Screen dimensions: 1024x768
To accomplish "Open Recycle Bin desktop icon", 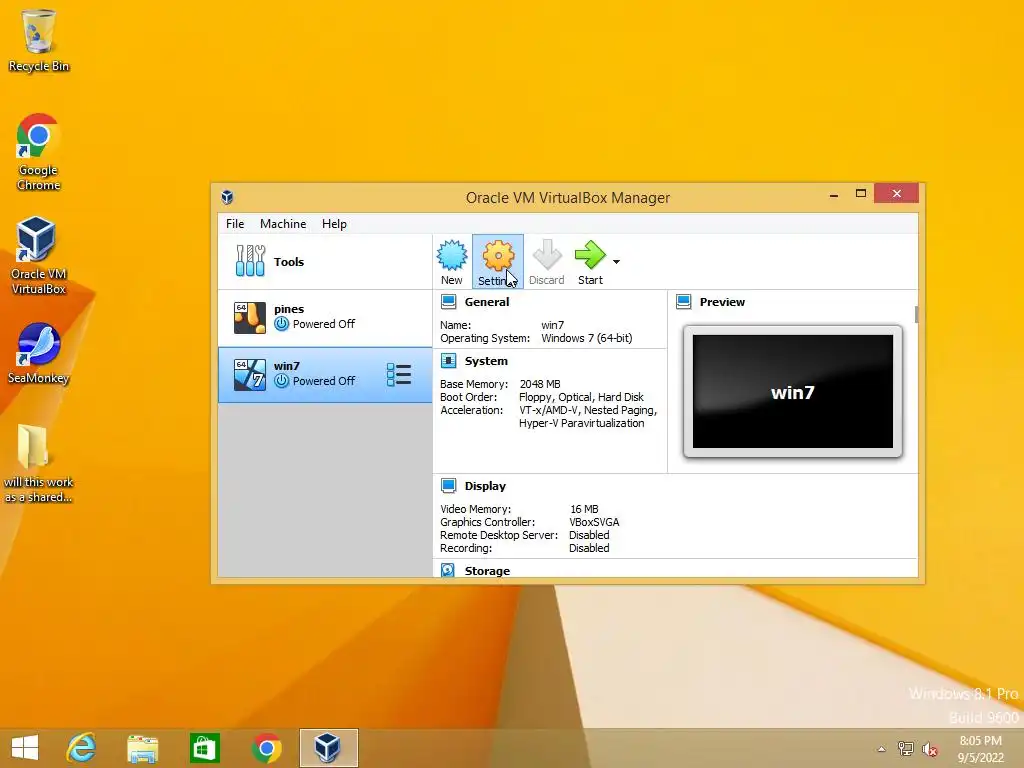I will point(39,40).
